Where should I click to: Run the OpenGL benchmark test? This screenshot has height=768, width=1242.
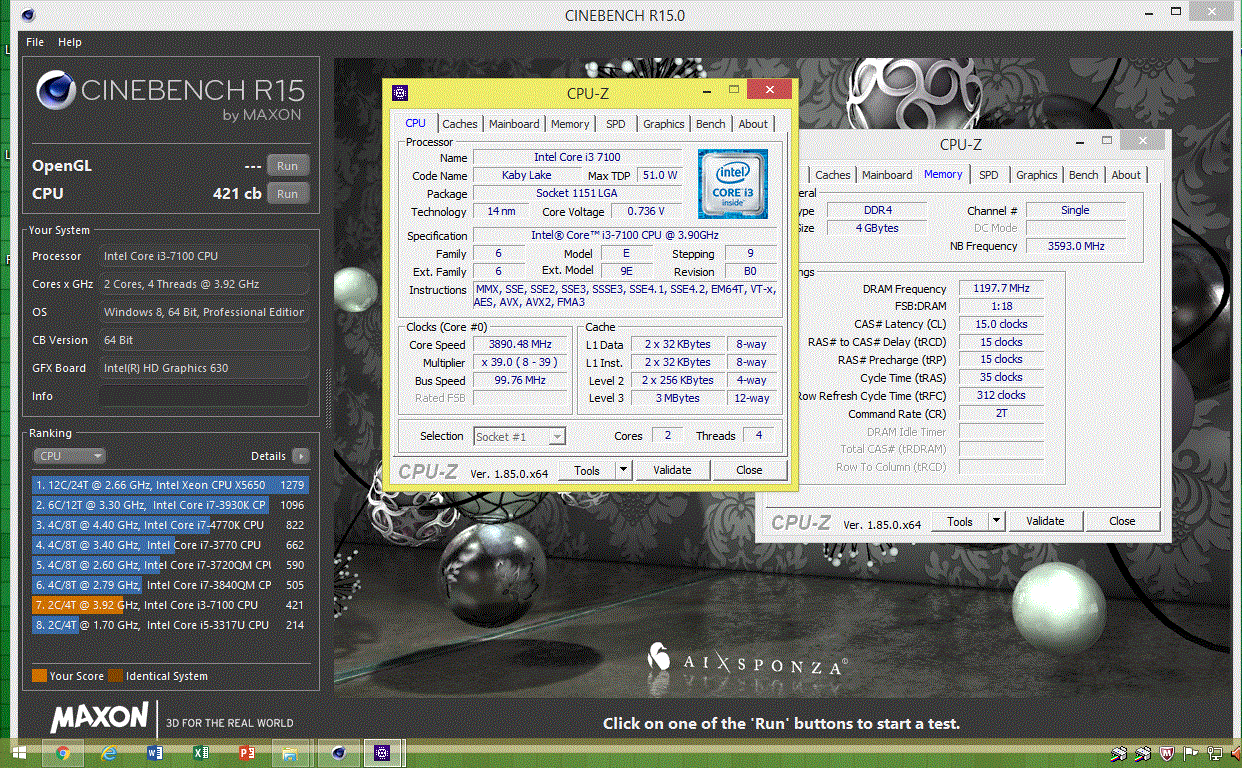(288, 166)
